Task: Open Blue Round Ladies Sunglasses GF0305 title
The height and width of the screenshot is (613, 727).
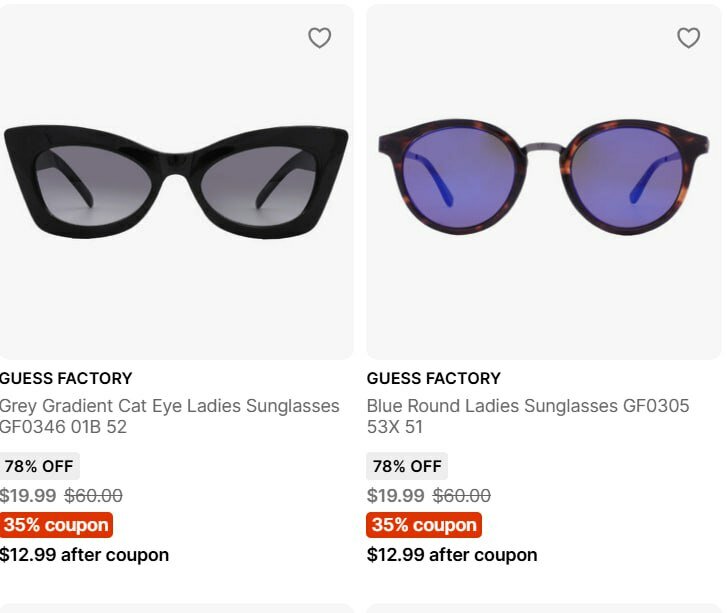Action: (527, 406)
